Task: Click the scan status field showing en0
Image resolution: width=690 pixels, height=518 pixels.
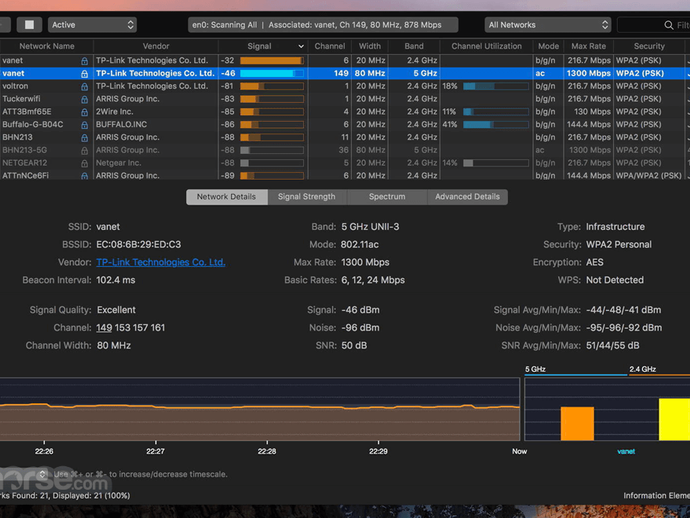Action: (323, 25)
